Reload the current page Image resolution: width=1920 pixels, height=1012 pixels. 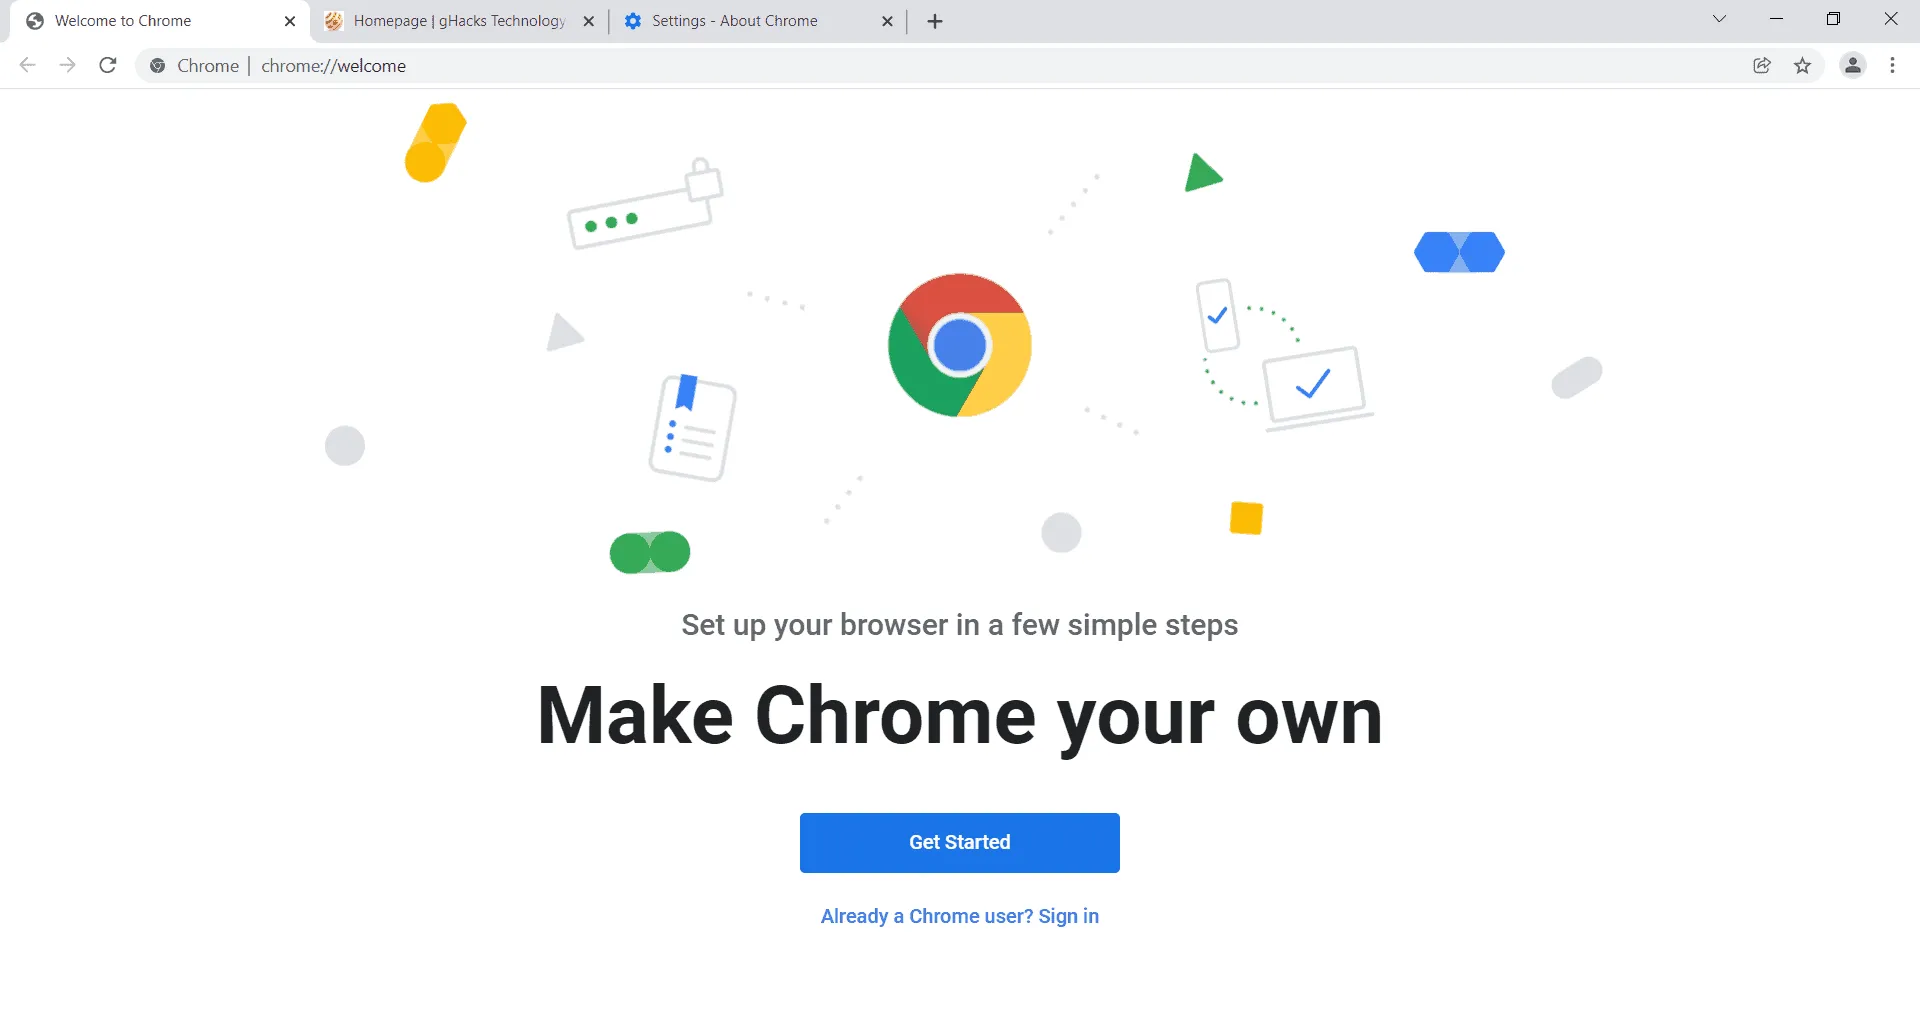pos(108,66)
